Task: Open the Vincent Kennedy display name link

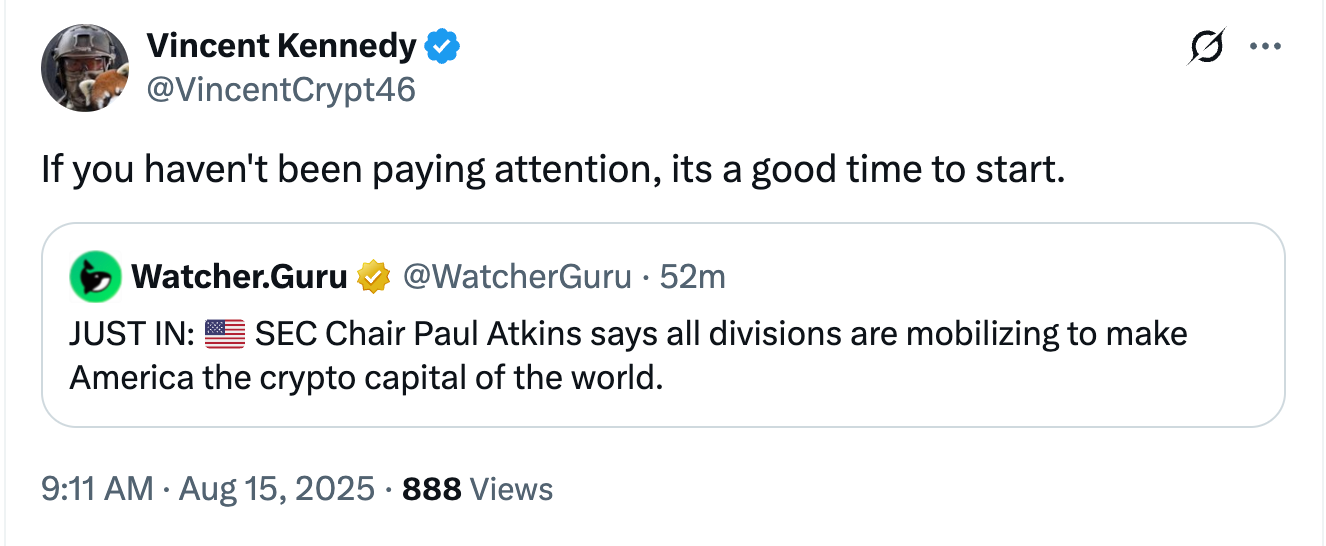Action: pos(281,46)
